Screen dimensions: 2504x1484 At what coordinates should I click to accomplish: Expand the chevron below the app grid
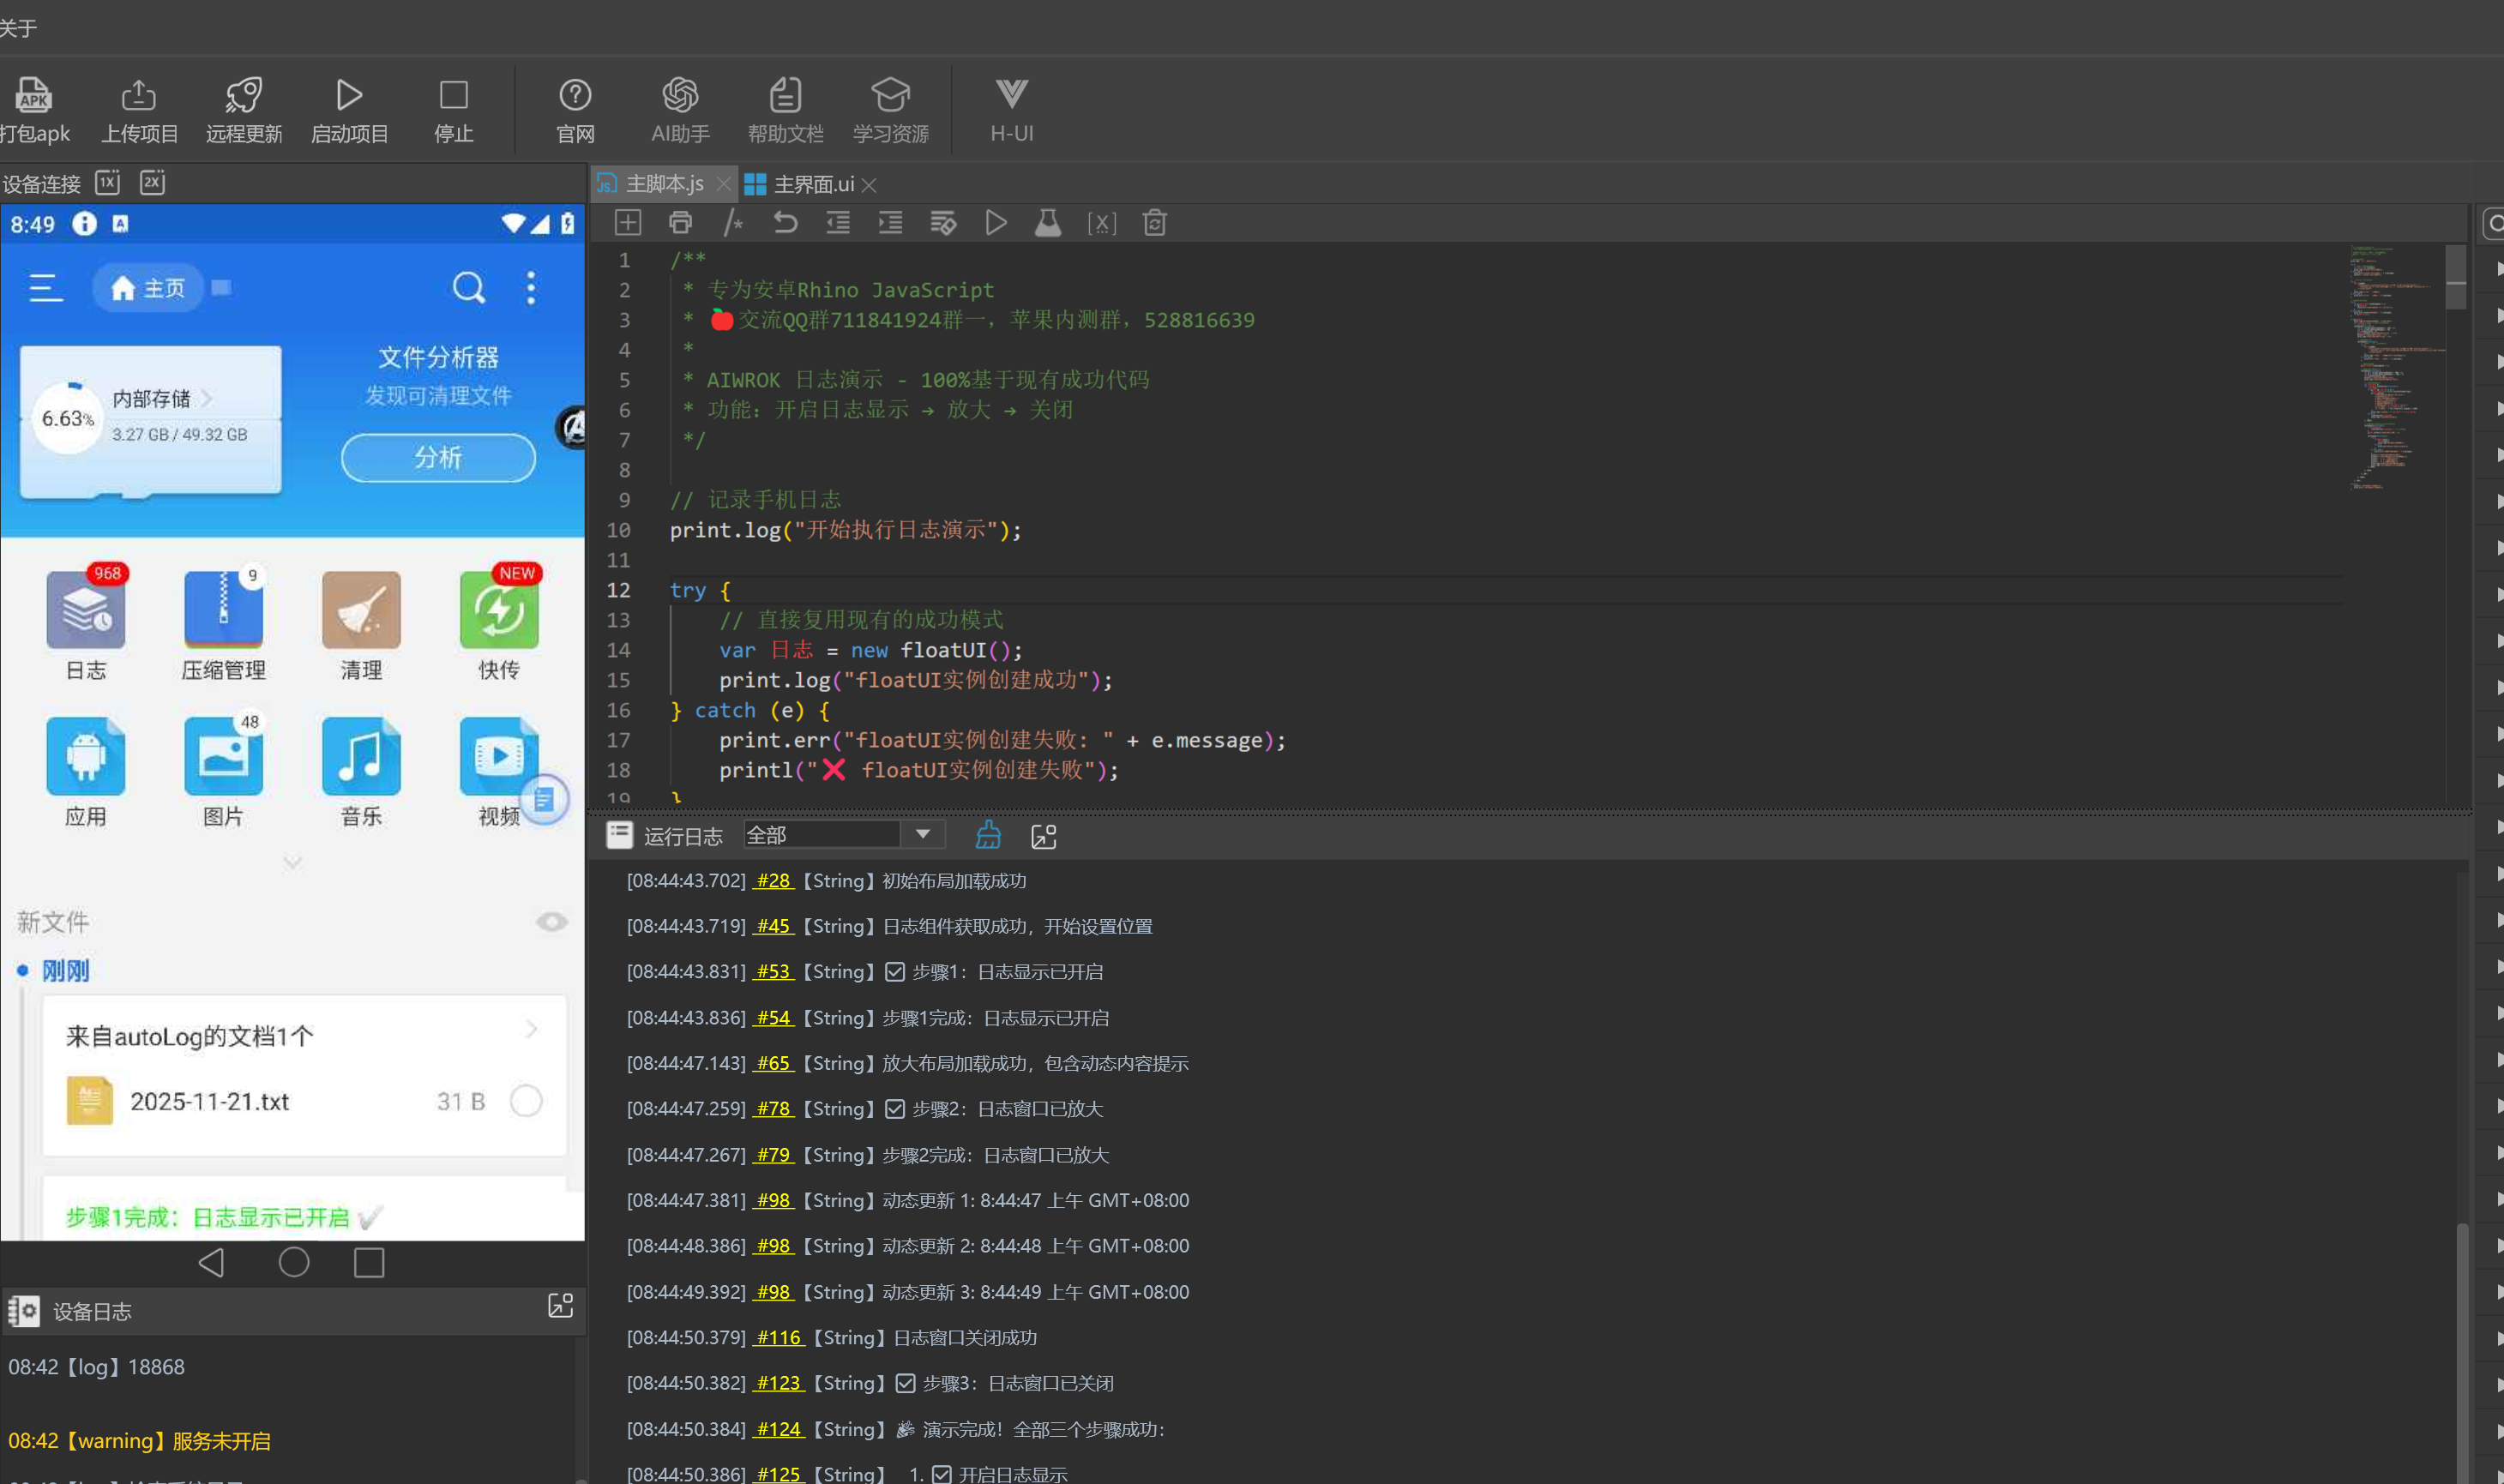point(292,861)
